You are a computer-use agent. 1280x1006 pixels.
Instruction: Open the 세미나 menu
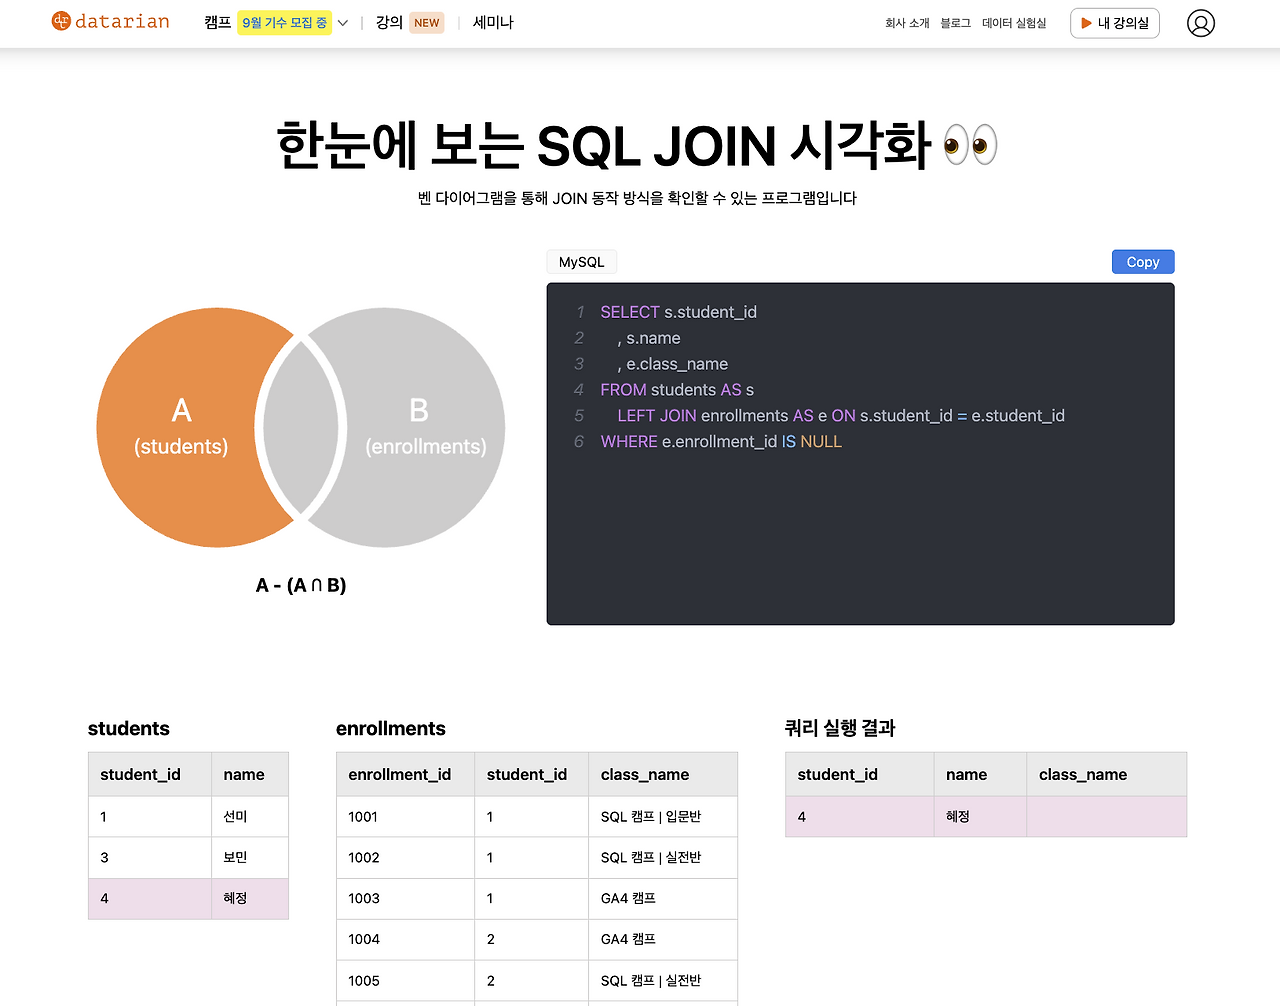(493, 22)
